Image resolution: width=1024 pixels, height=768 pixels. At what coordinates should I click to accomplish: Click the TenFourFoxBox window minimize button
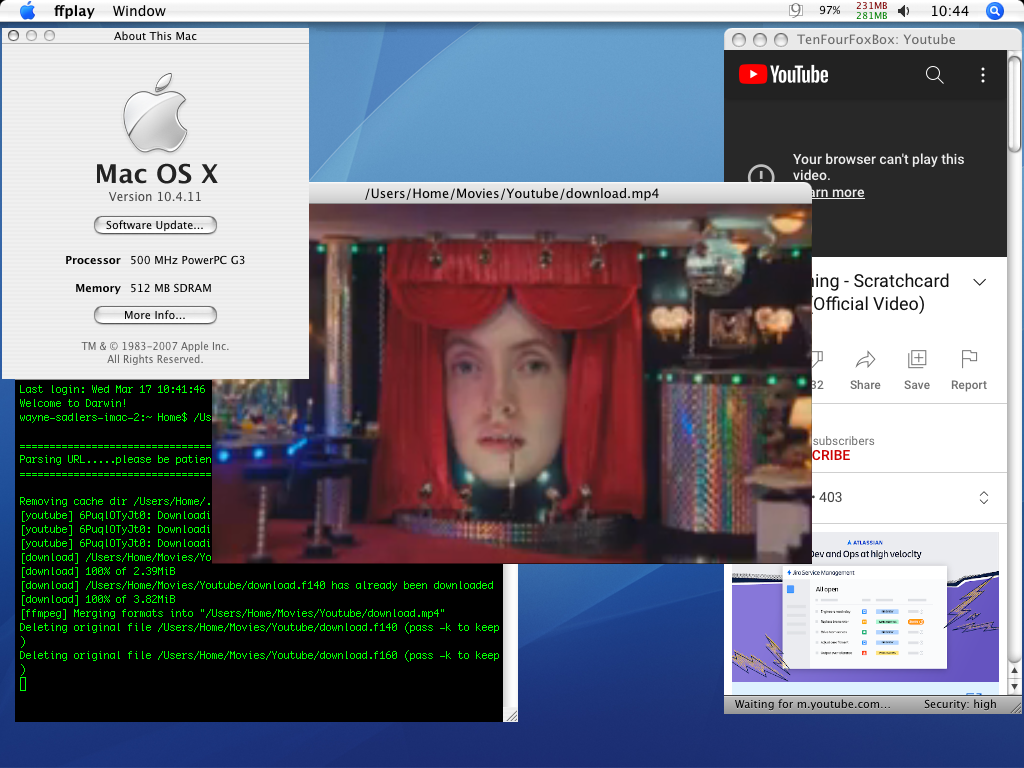tap(760, 40)
